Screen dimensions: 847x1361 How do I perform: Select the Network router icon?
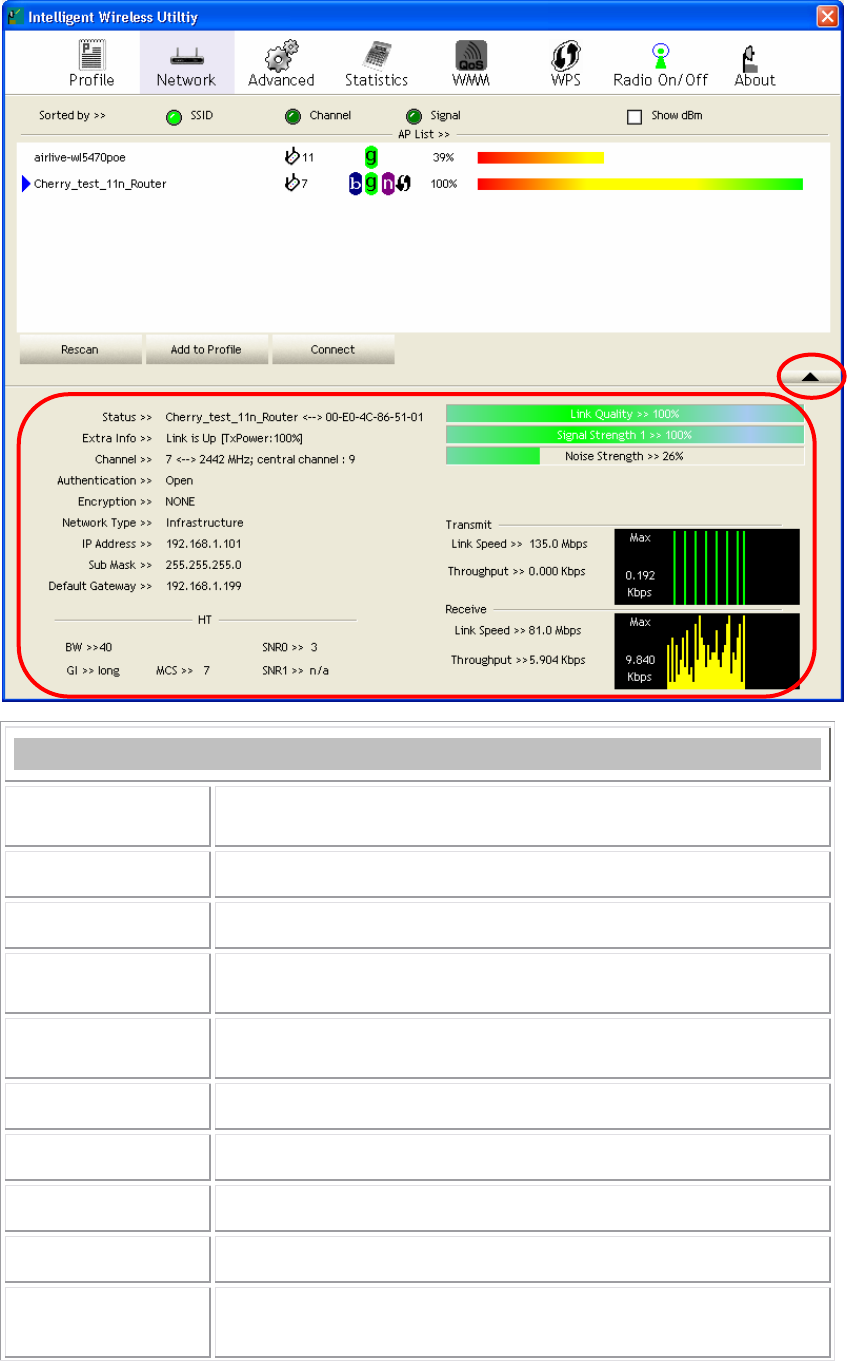tap(186, 56)
